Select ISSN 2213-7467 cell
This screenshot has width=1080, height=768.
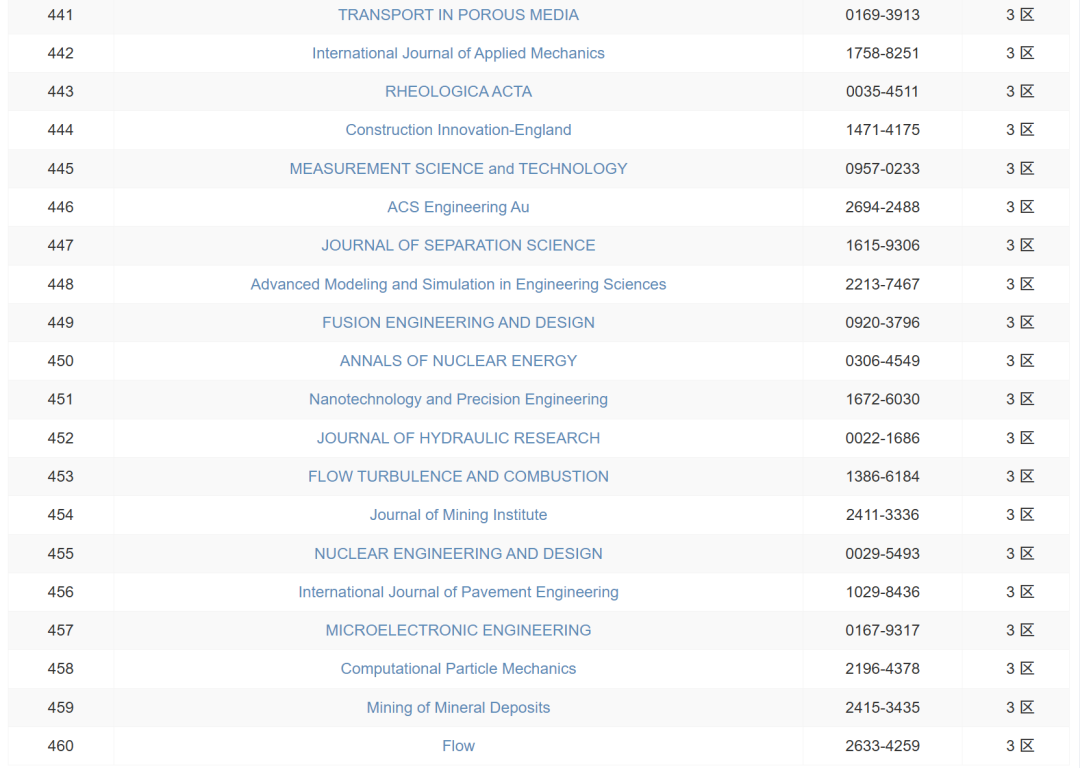coord(882,284)
